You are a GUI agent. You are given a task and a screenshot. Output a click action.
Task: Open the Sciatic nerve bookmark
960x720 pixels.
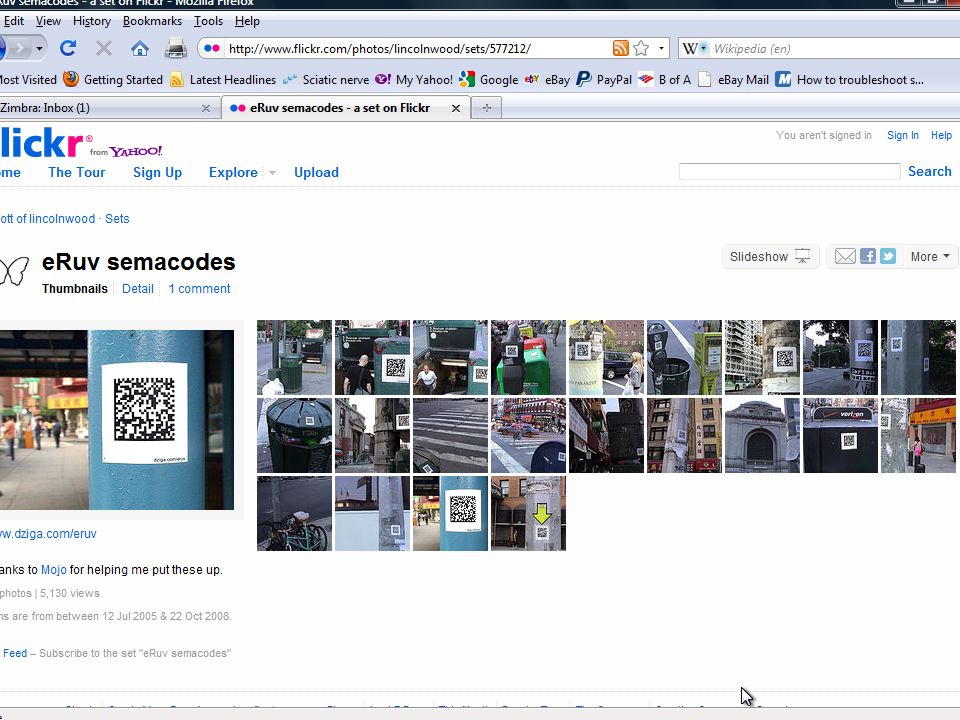[326, 80]
